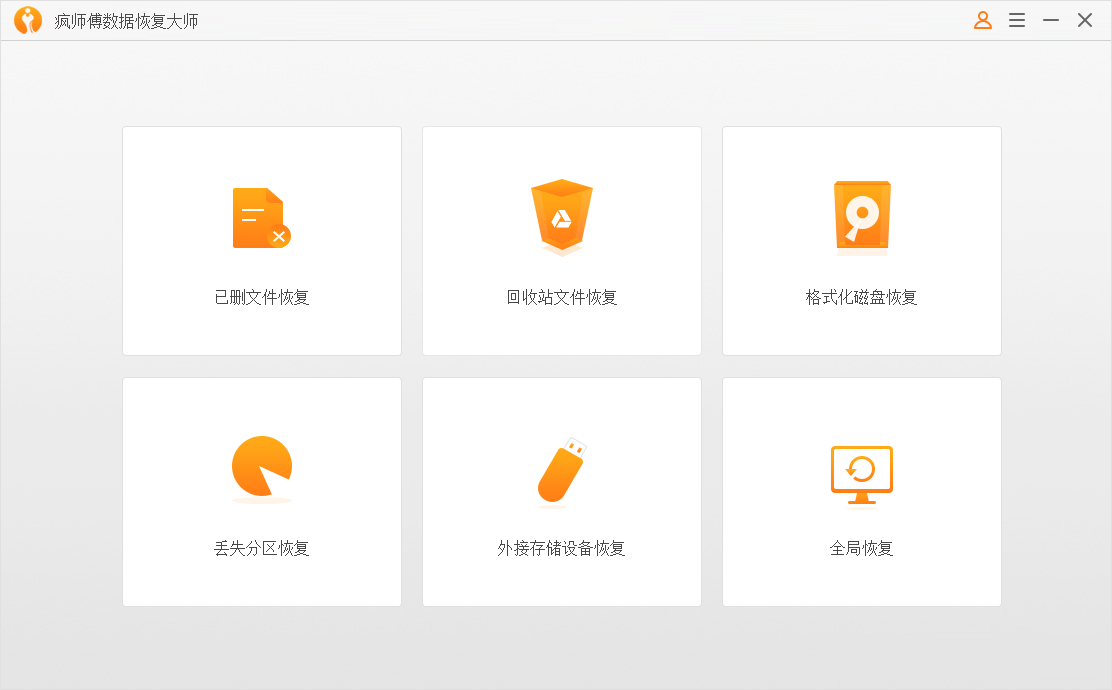Click the 外接存储设备恢复 label text
The width and height of the screenshot is (1112, 690).
[x=561, y=548]
